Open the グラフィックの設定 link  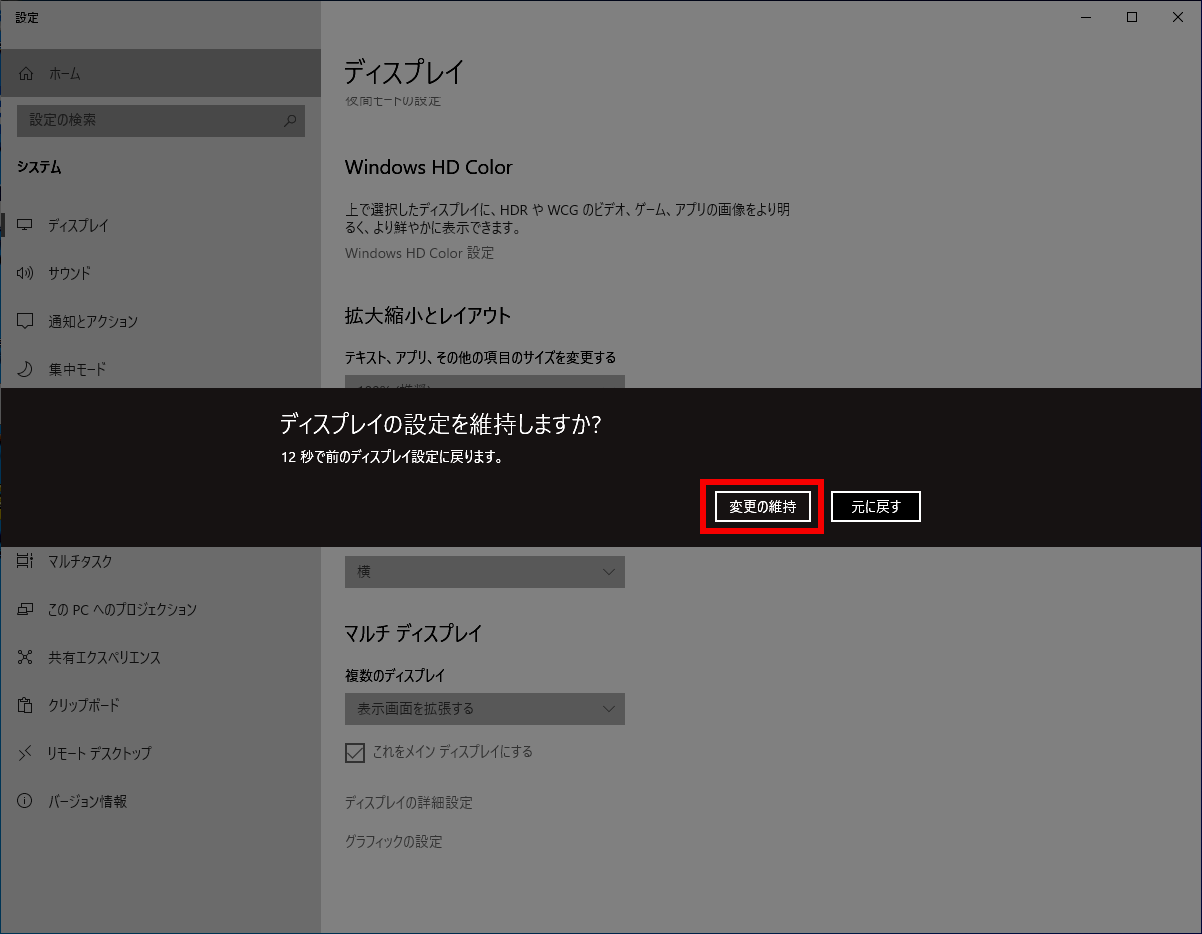[x=393, y=842]
